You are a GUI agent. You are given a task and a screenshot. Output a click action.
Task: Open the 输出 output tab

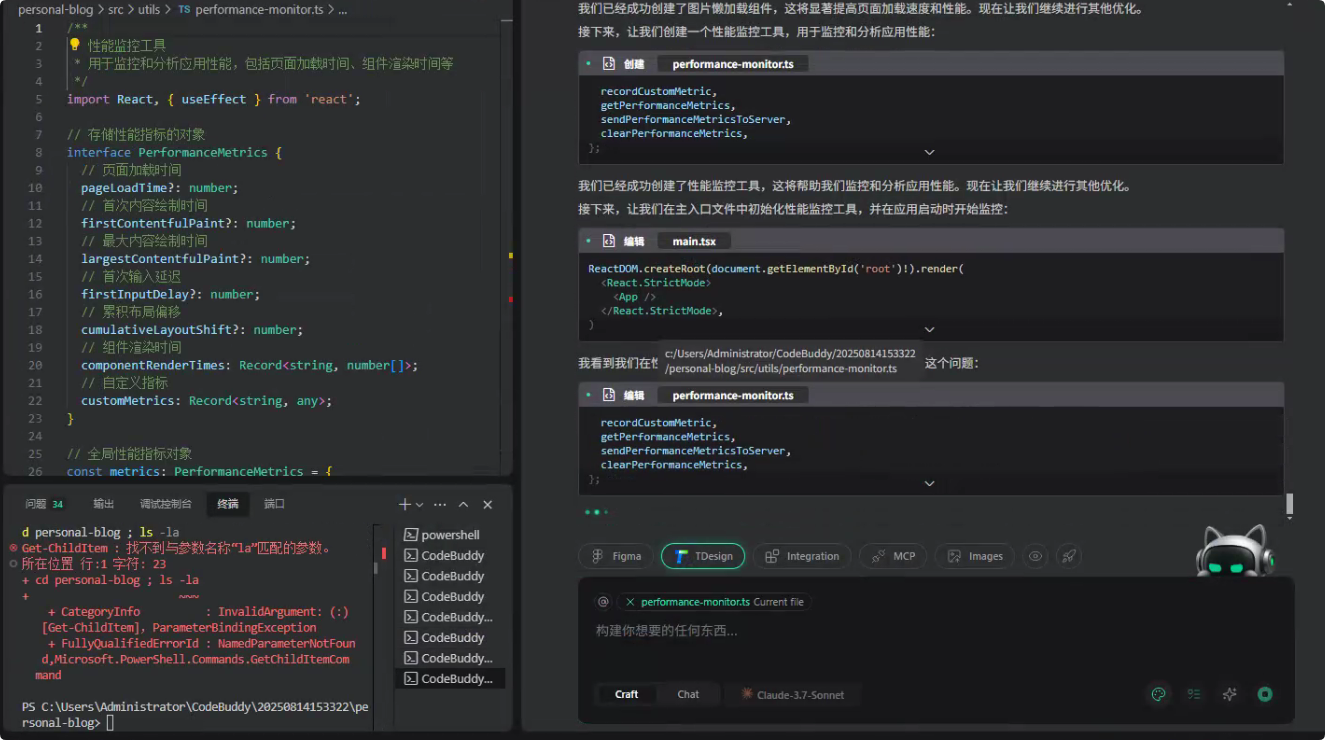point(104,504)
